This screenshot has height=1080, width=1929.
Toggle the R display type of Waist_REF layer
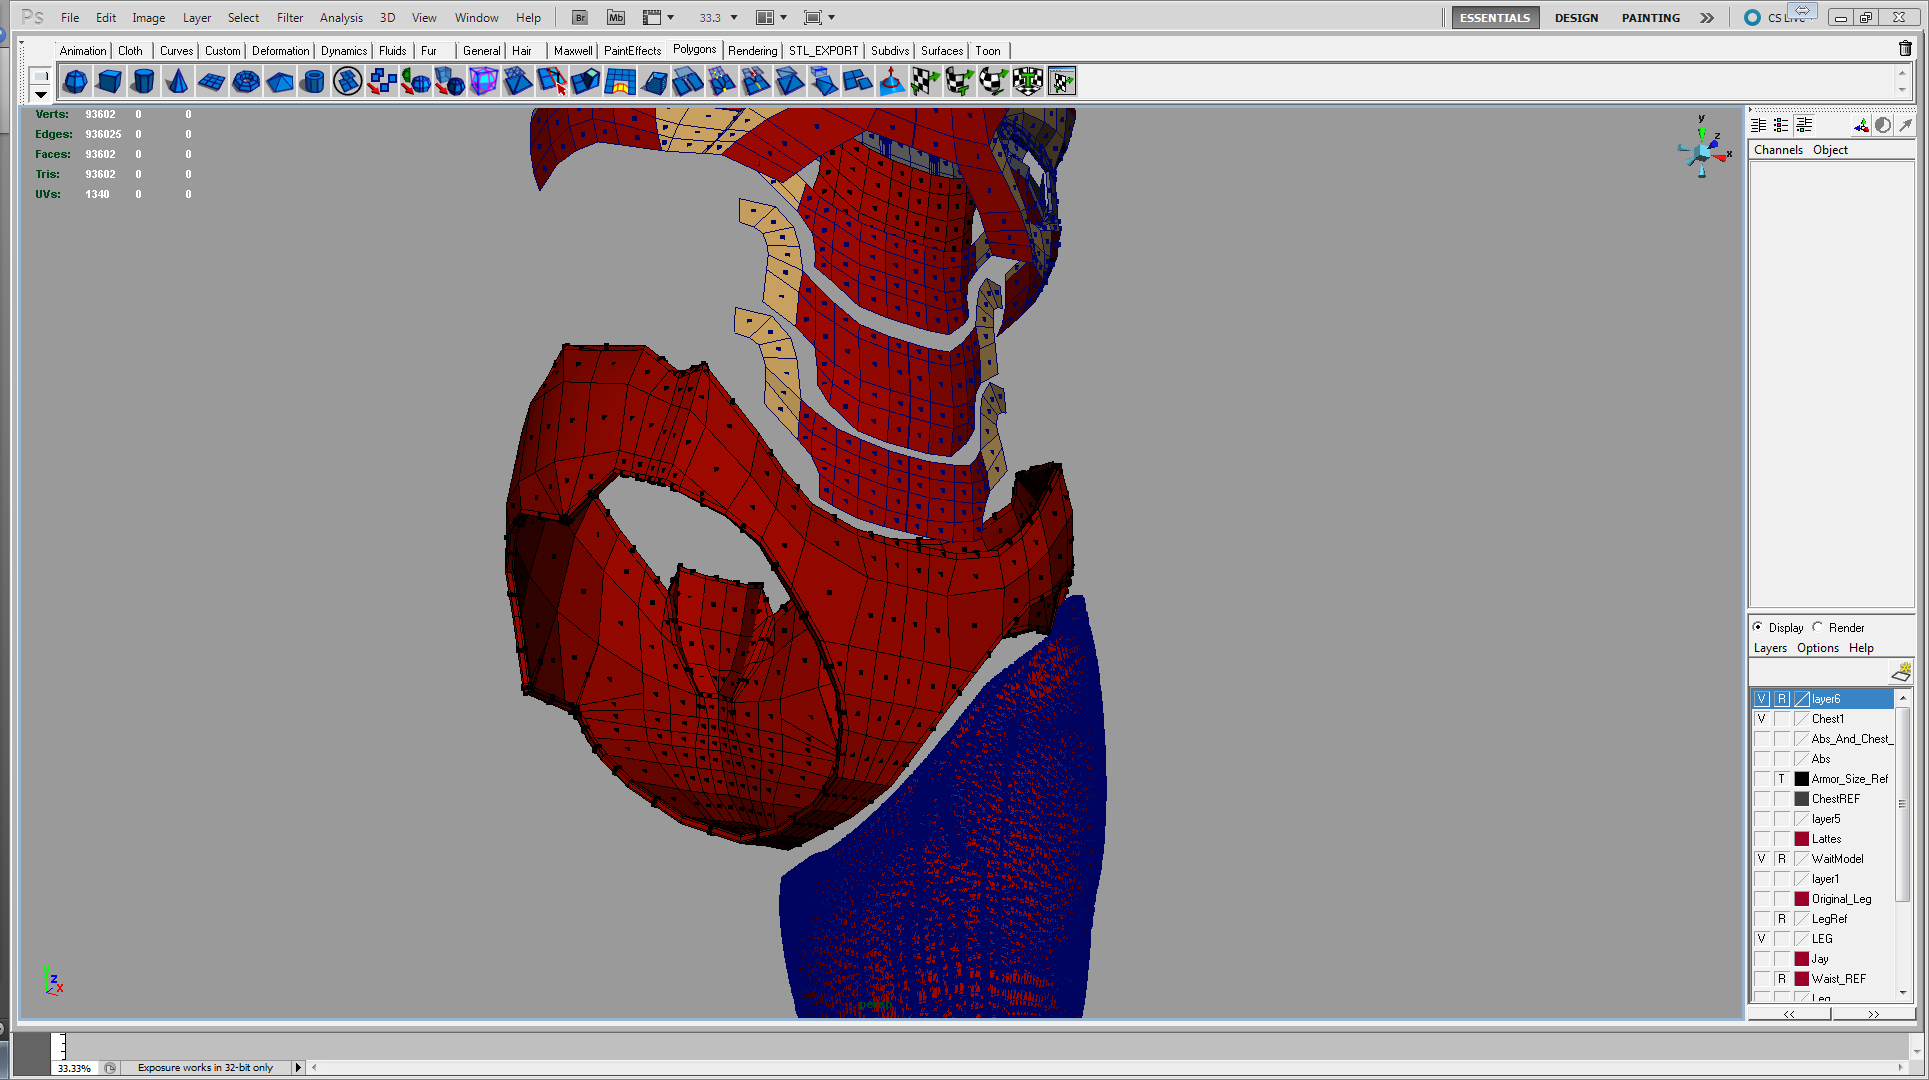[1782, 979]
